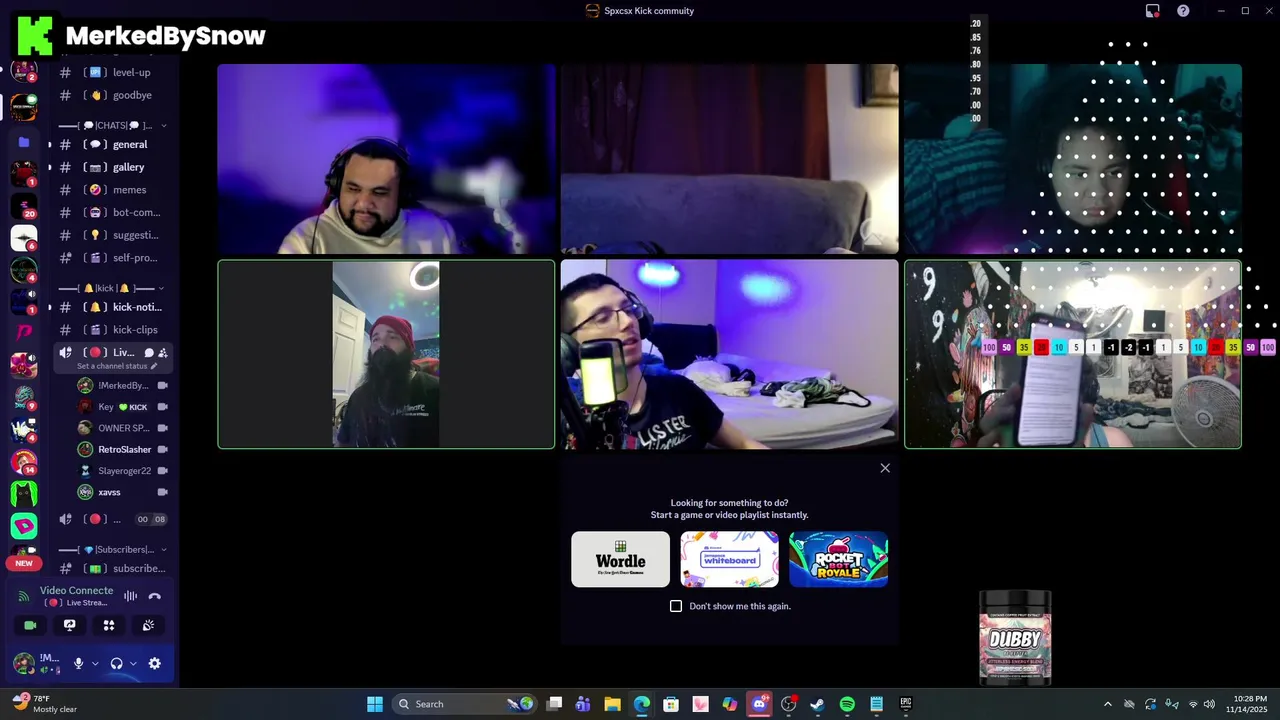
Task: Open the pink P server icon
Action: (24, 332)
